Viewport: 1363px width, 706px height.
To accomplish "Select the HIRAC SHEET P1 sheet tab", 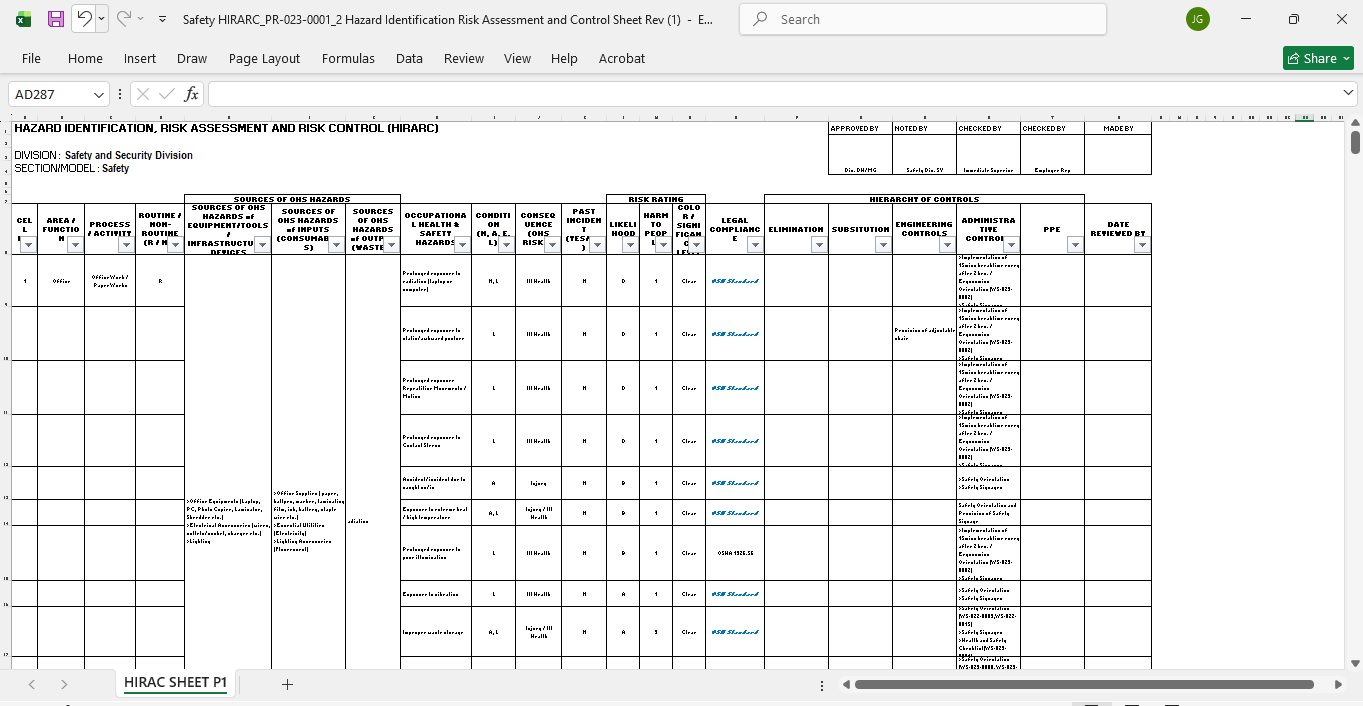I will coord(175,683).
